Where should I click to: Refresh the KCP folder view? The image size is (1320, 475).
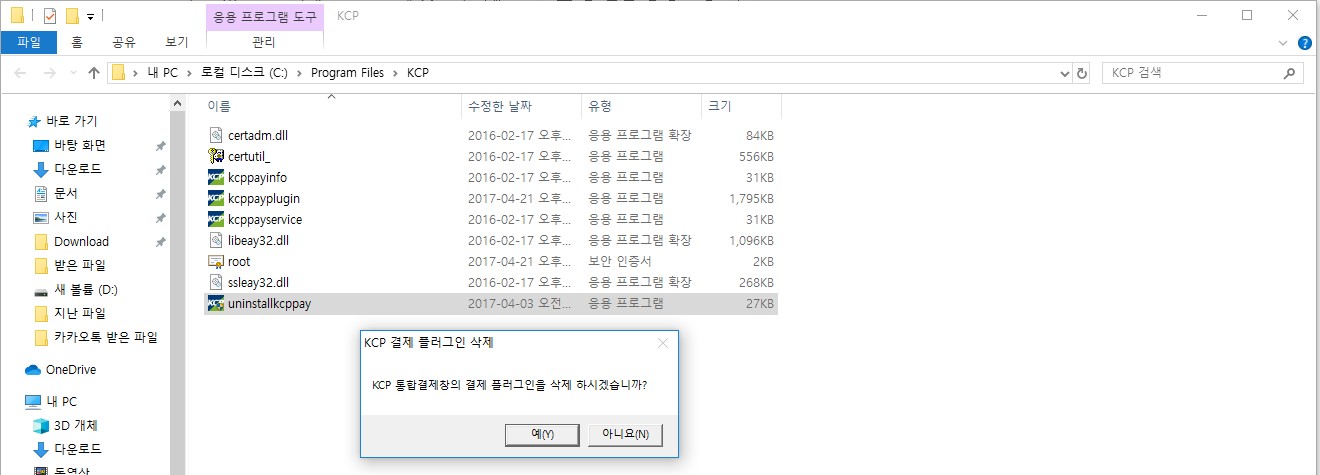pyautogui.click(x=1082, y=73)
